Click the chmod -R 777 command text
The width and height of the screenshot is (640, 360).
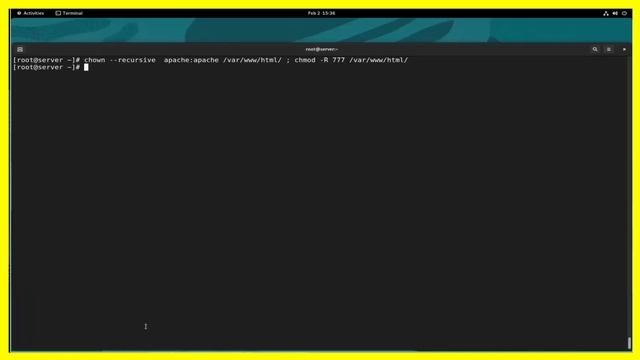[320, 60]
